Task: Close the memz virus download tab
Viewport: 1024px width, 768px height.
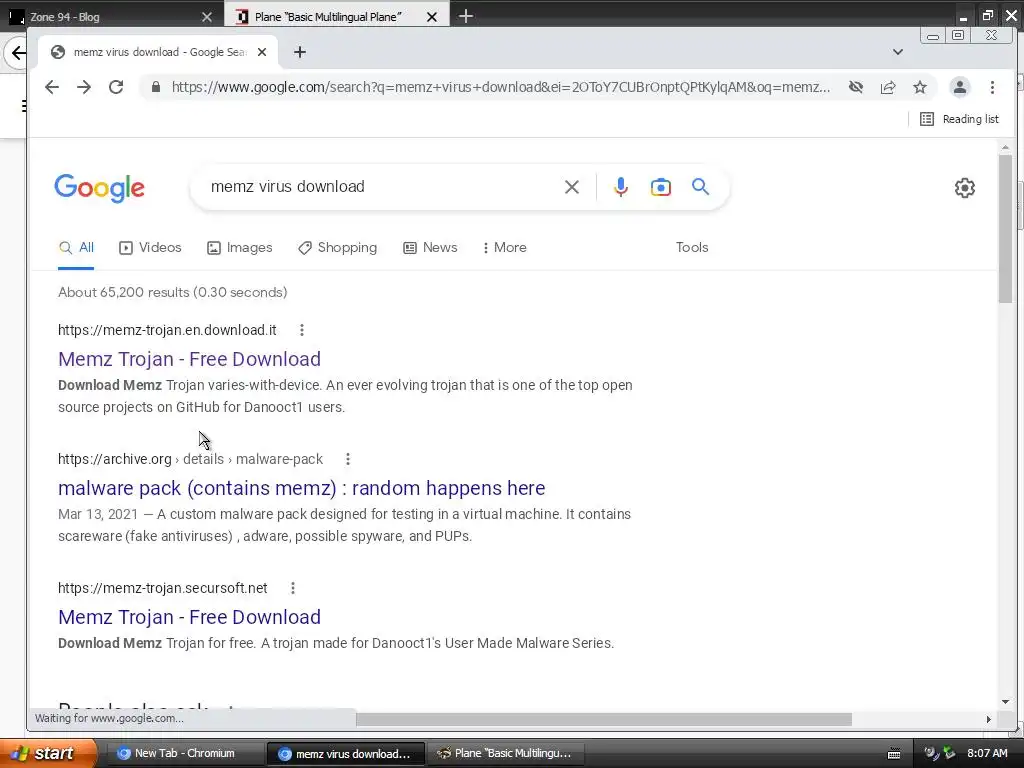Action: (262, 52)
